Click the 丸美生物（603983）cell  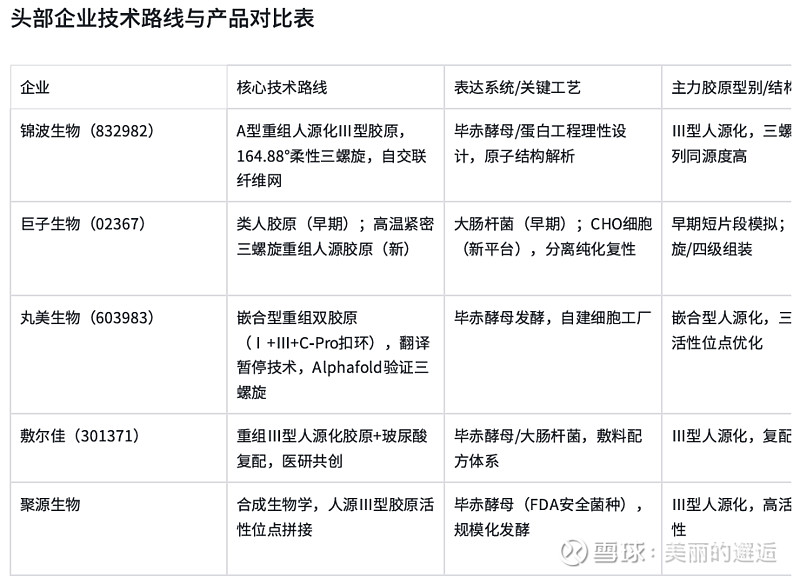pos(118,355)
